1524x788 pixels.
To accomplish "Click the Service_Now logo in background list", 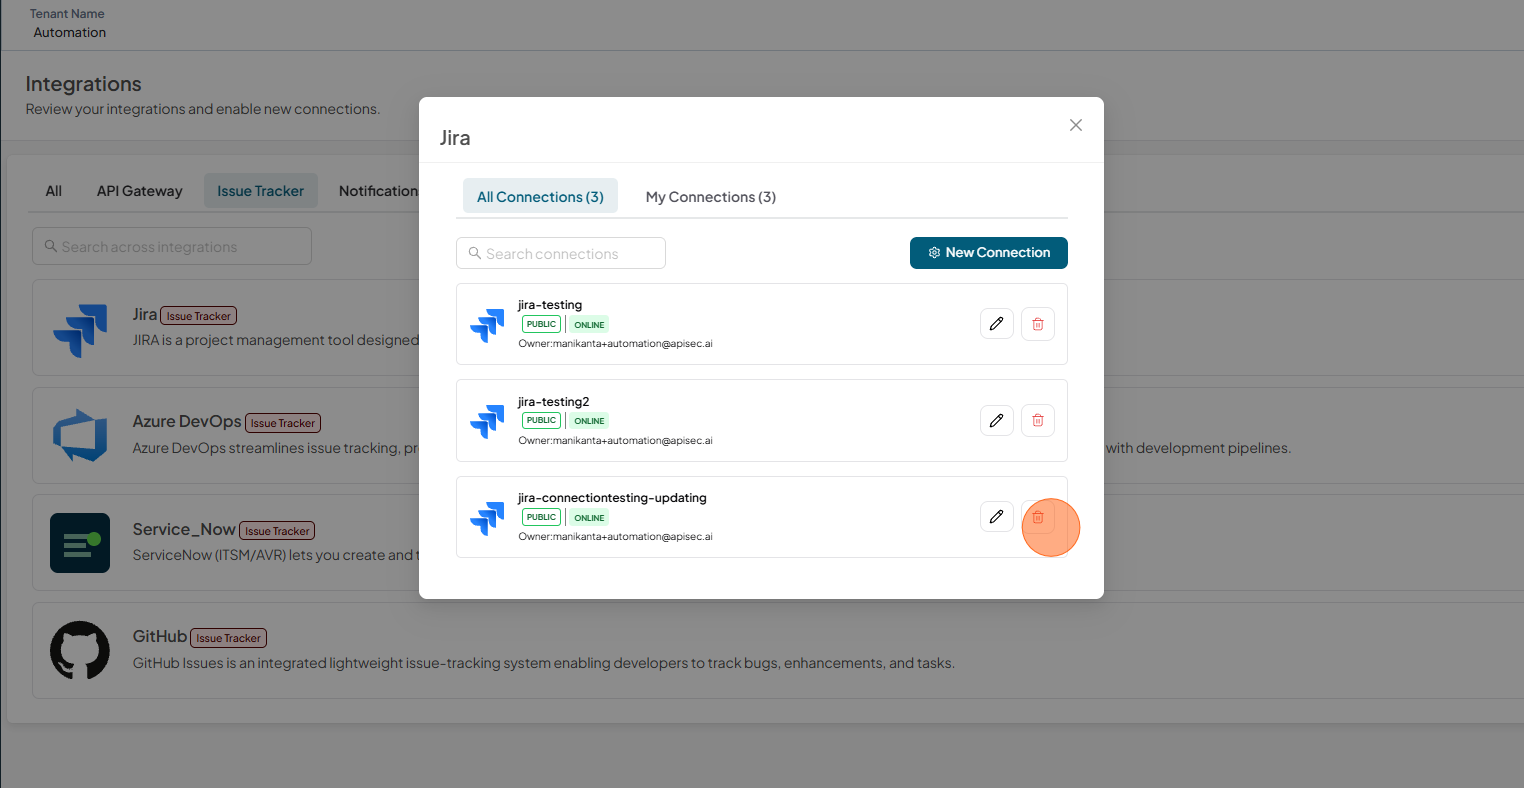I will [x=80, y=543].
